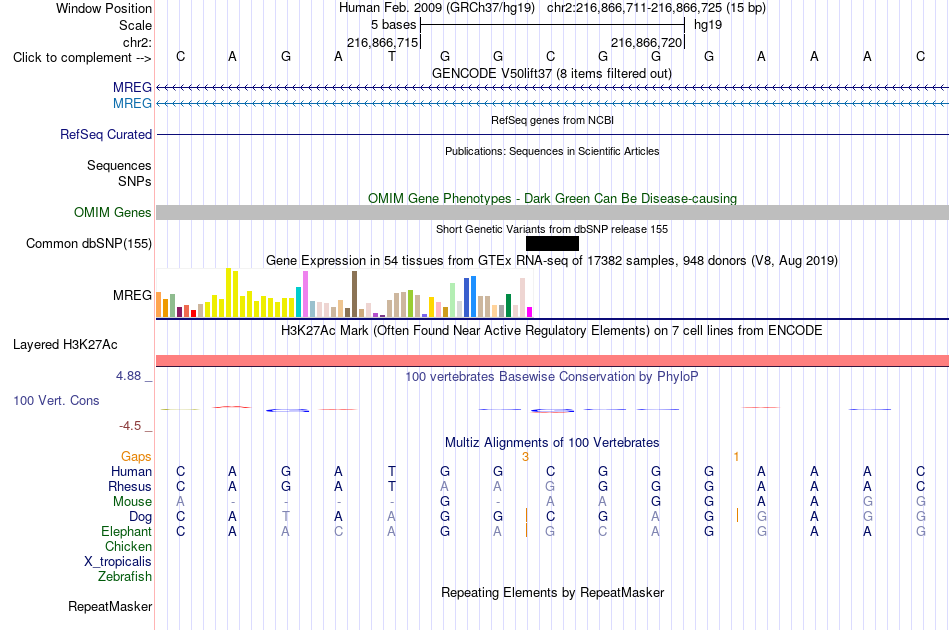Click the 216,866,715 ruler coordinate
Screen dimensions: 950x630
pos(382,42)
